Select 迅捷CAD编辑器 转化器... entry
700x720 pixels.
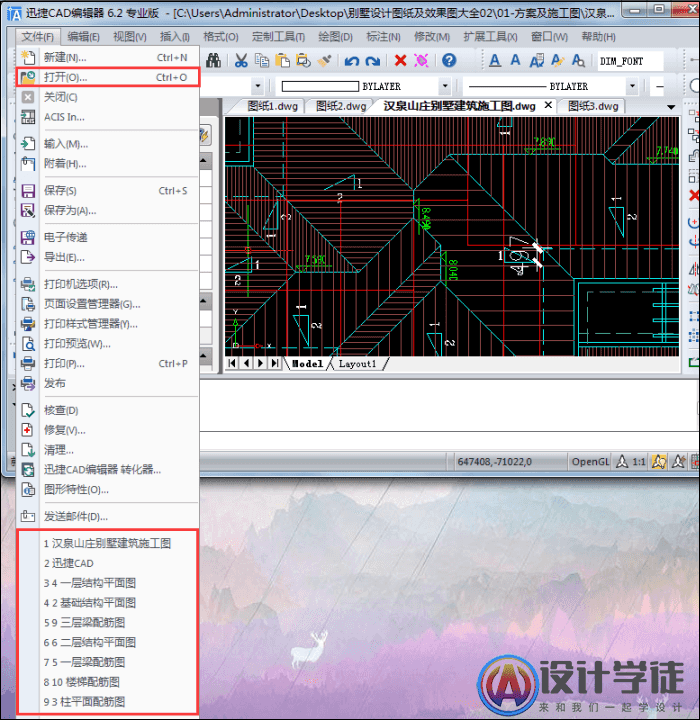click(x=108, y=469)
